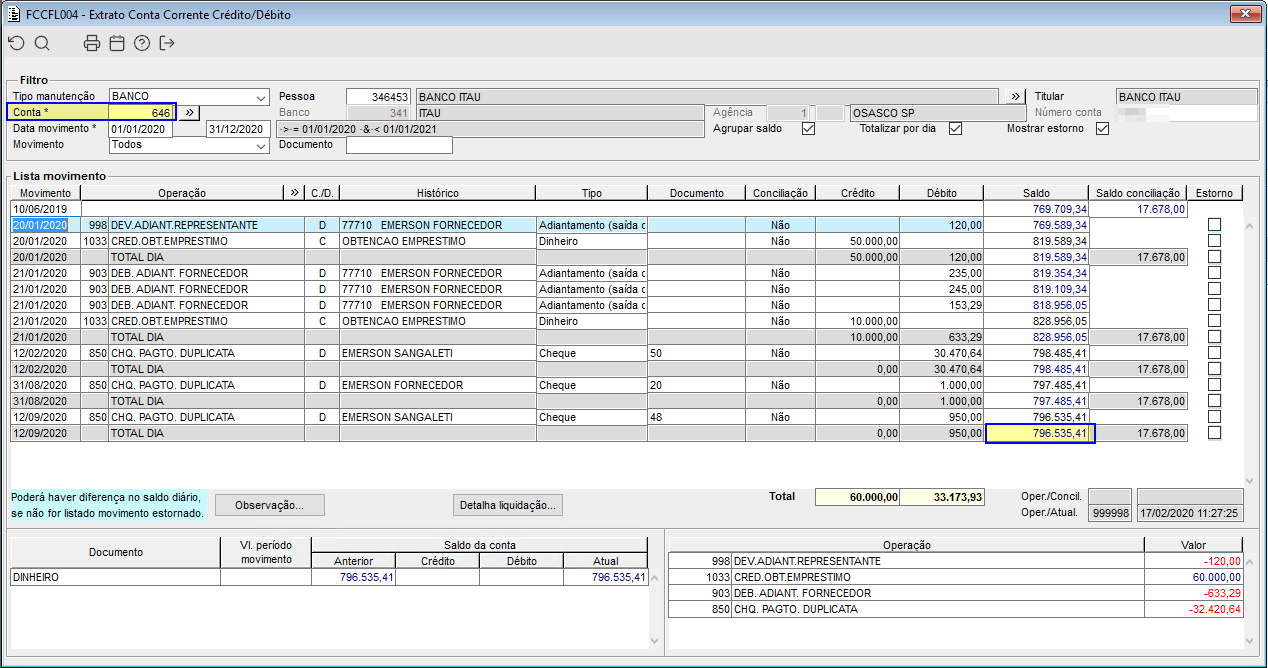Click lookup arrows button left of Titular
Screen dimensions: 1268x668
click(1016, 96)
